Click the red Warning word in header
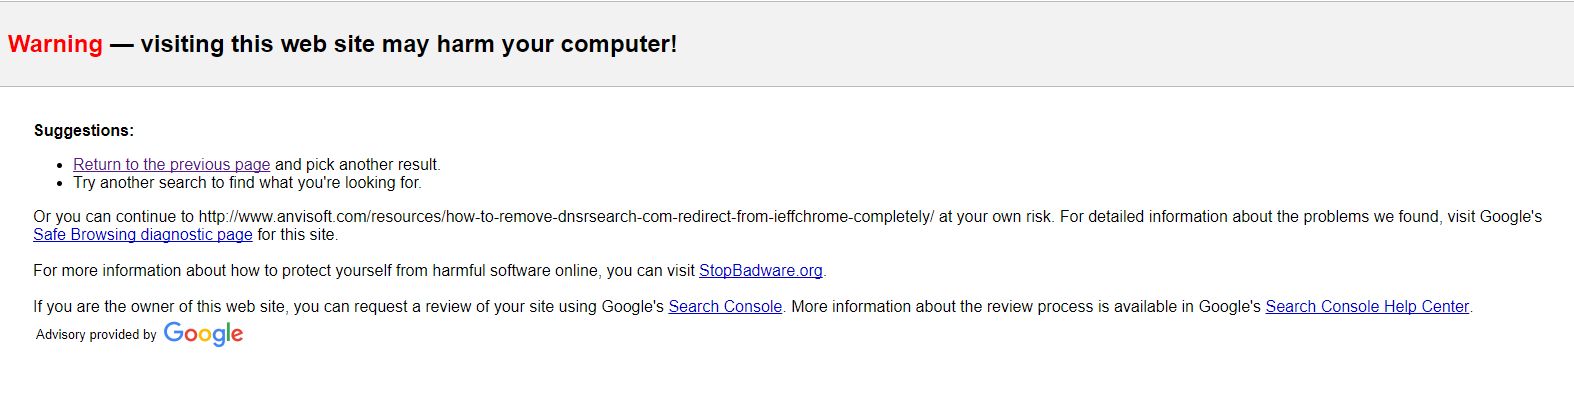Screen dimensions: 1574x418 point(55,44)
